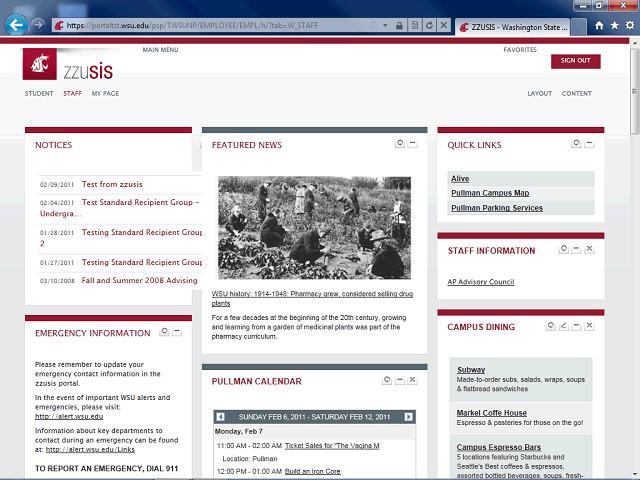Image resolution: width=640 pixels, height=480 pixels.
Task: Open the My Page tab
Action: pyautogui.click(x=105, y=93)
